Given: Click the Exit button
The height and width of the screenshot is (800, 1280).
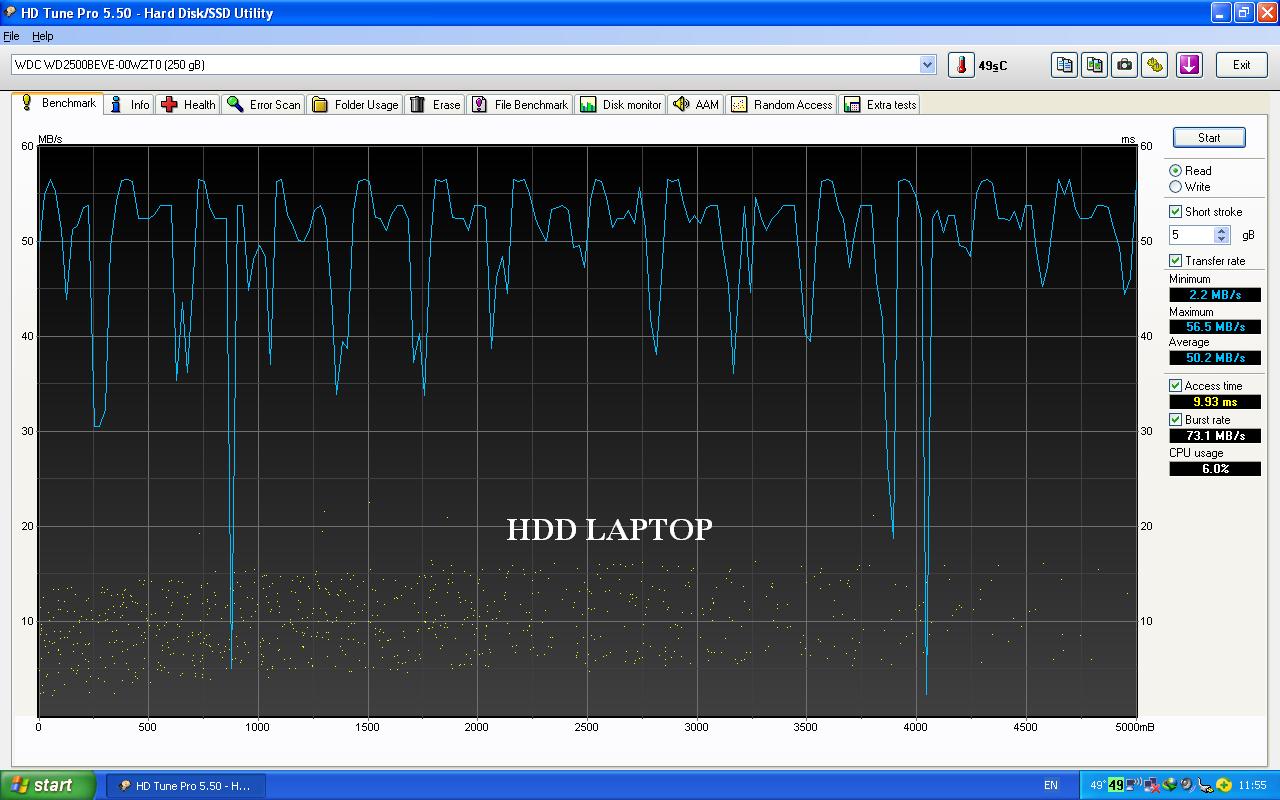Looking at the screenshot, I should 1241,65.
